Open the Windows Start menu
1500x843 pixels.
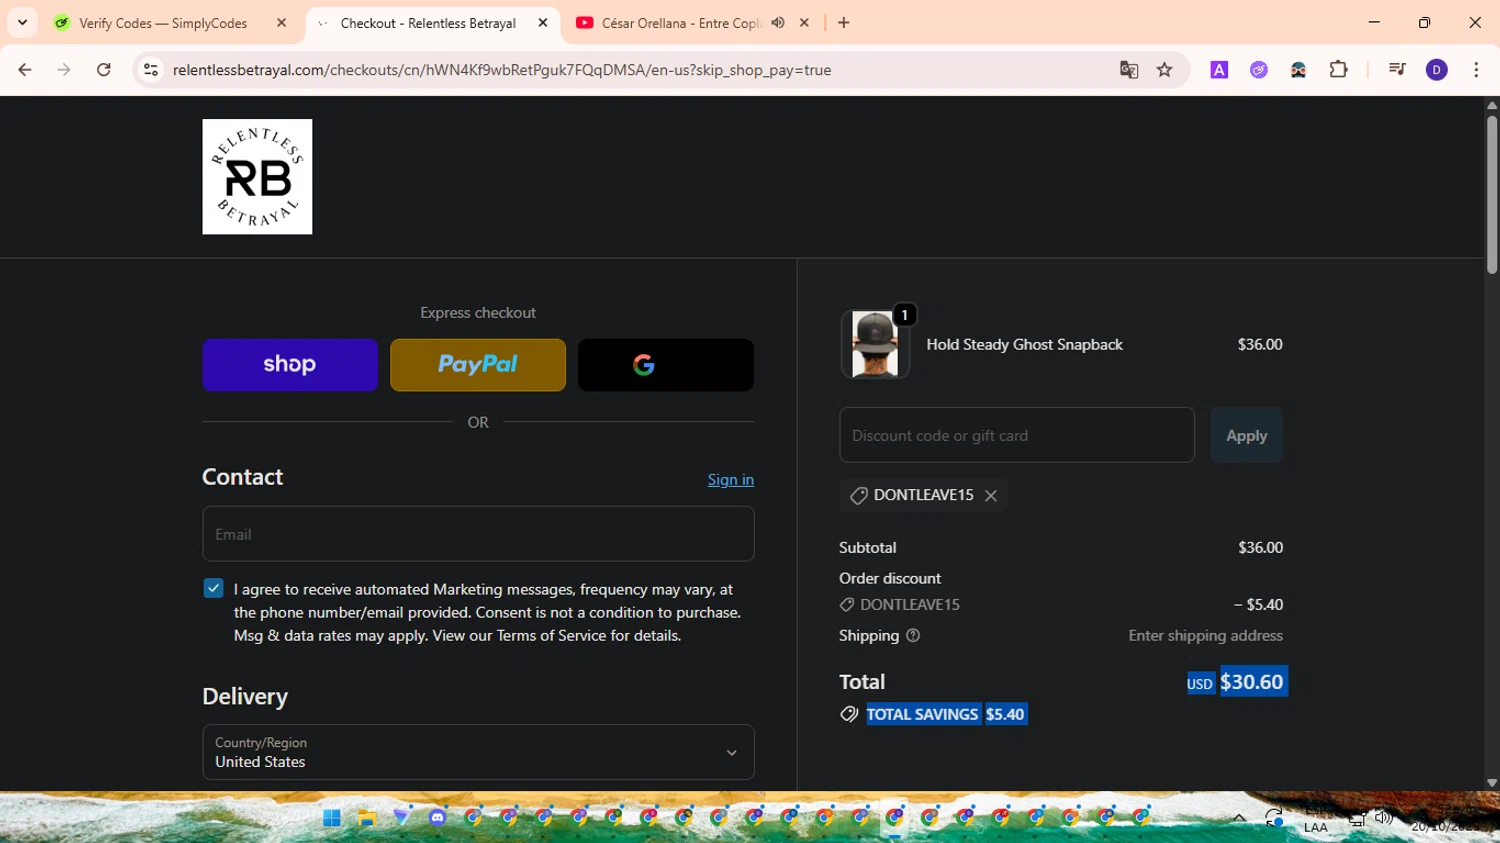point(332,818)
